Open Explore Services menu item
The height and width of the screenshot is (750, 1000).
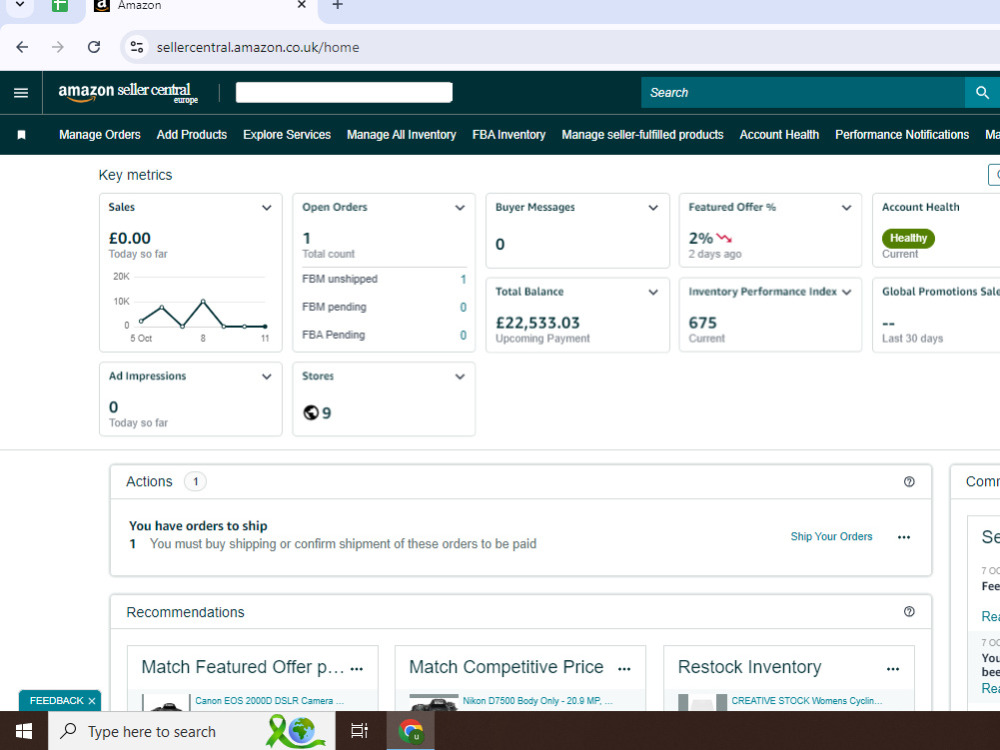[x=287, y=135]
